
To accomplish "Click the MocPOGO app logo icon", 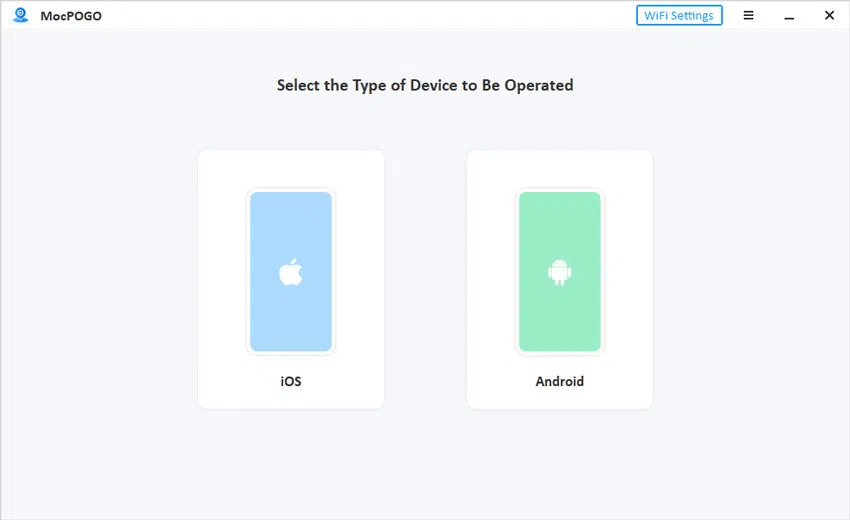I will (x=21, y=15).
